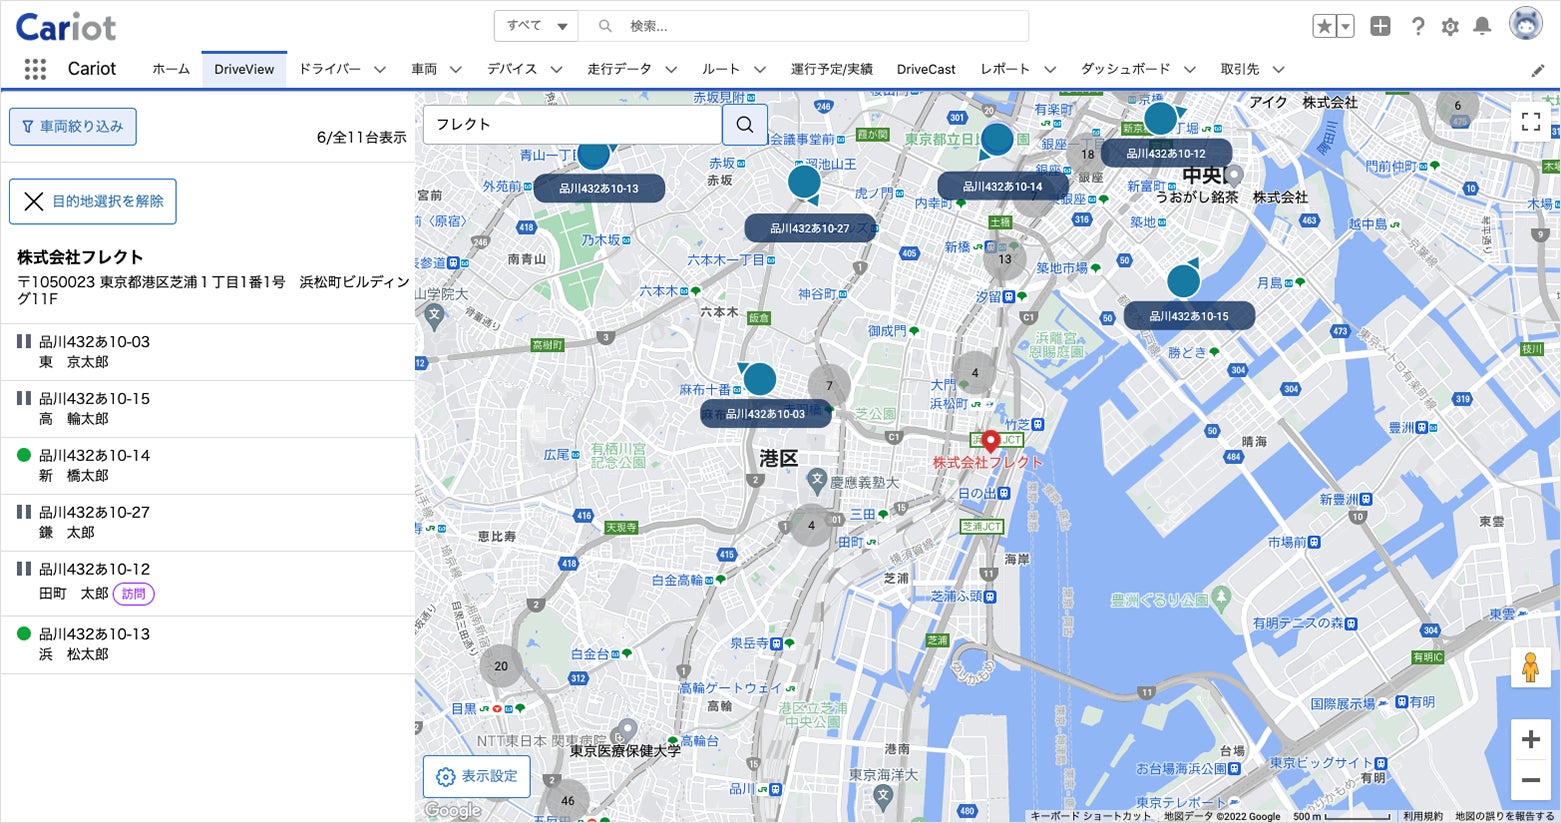
Task: Click the 6/全11台表示 vehicle count text
Action: coord(362,138)
